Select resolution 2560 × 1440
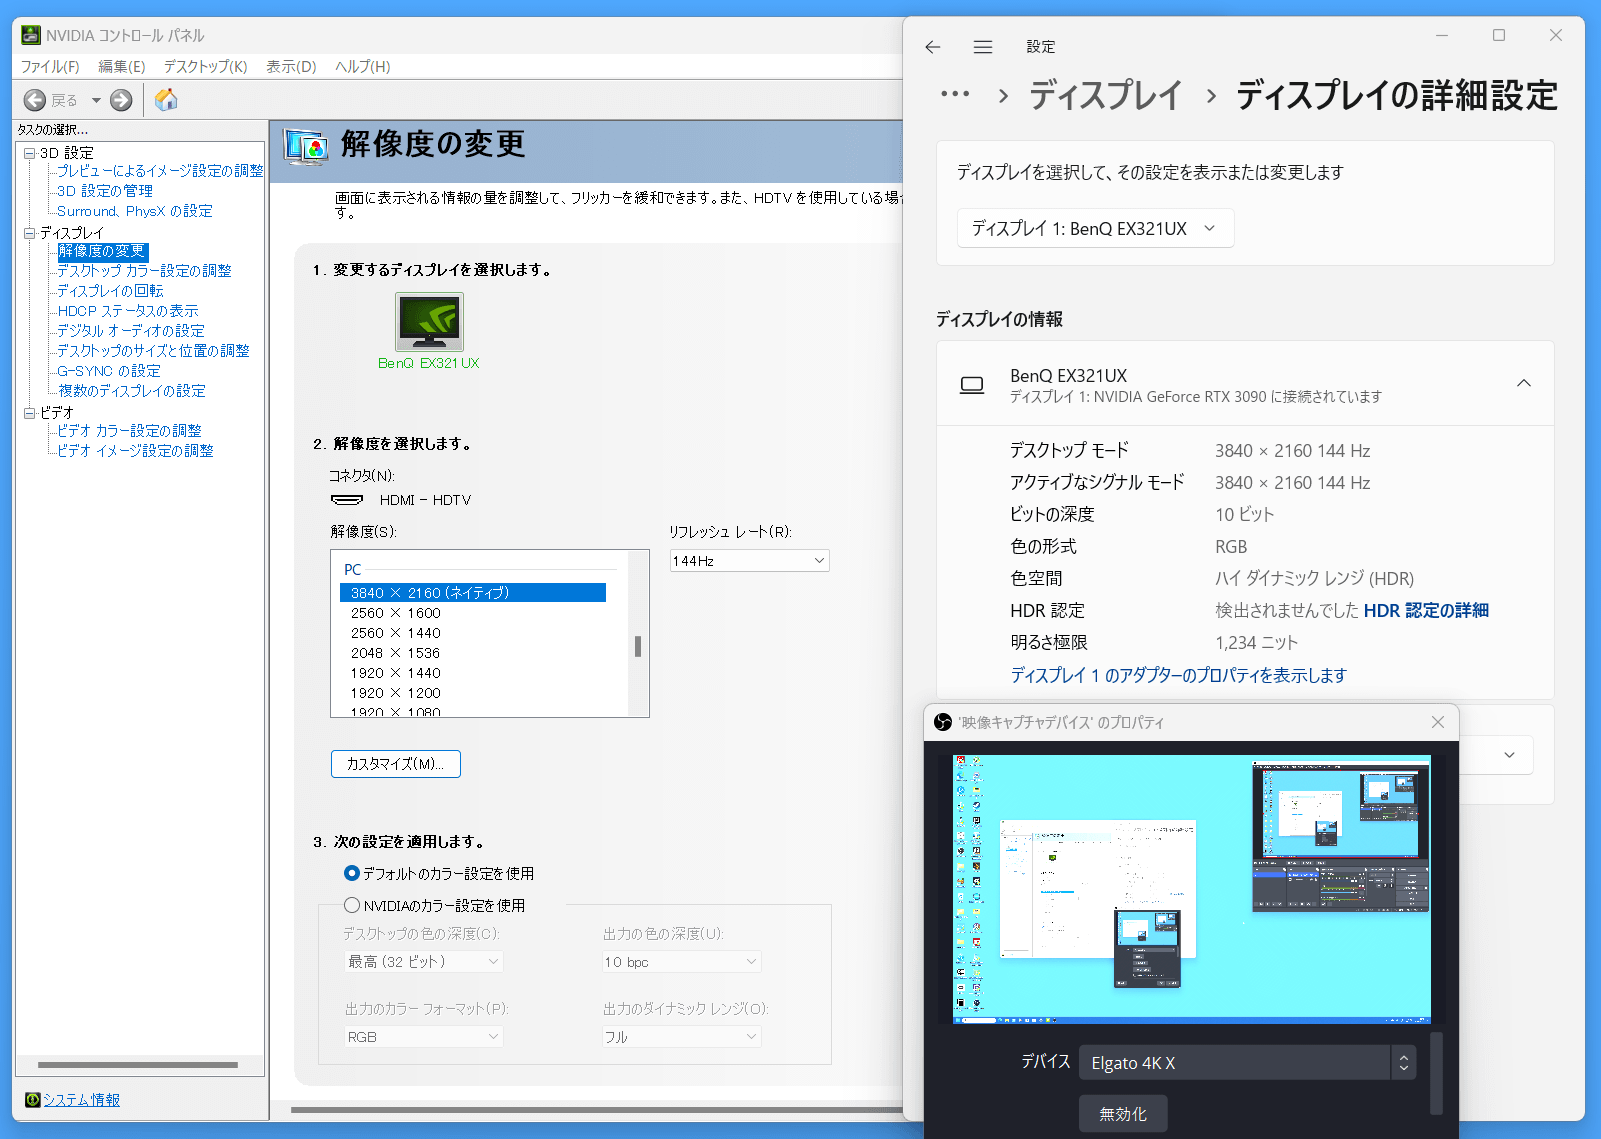This screenshot has width=1601, height=1139. pyautogui.click(x=396, y=633)
